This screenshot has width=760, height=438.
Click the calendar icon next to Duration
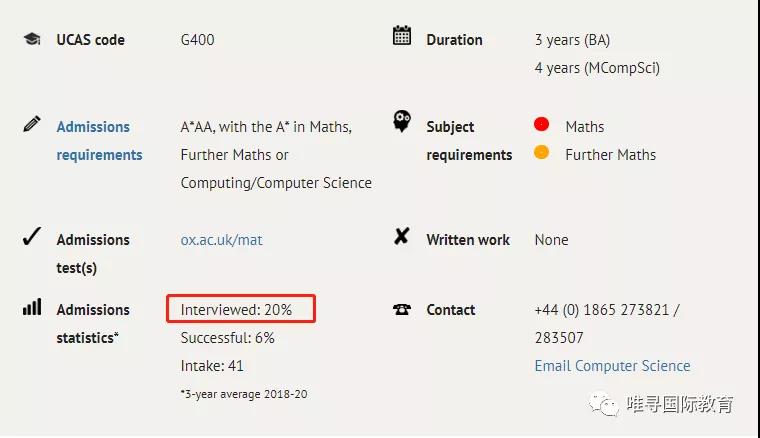click(x=402, y=35)
